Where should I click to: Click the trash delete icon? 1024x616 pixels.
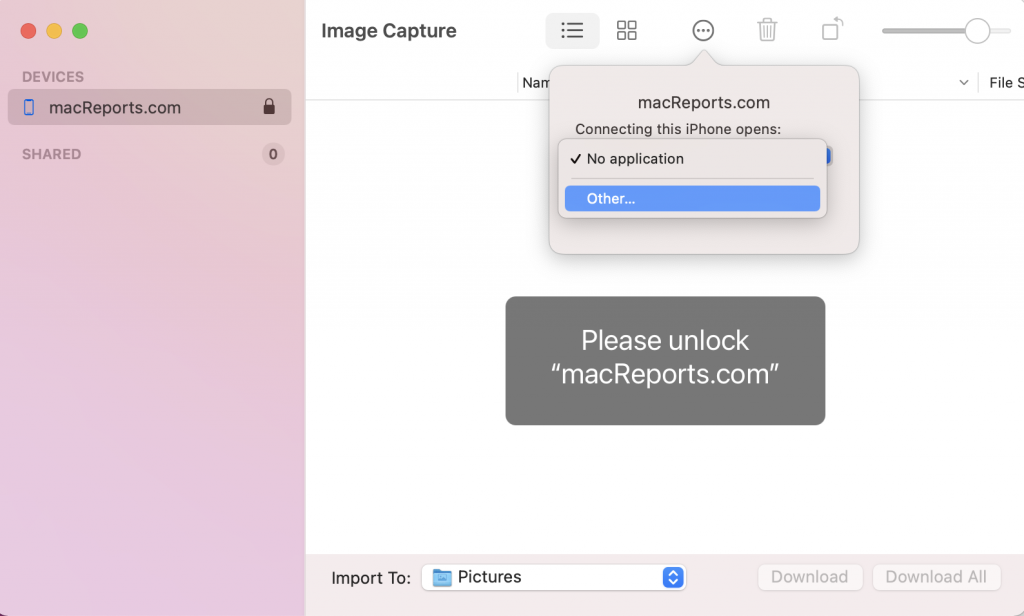pos(767,30)
